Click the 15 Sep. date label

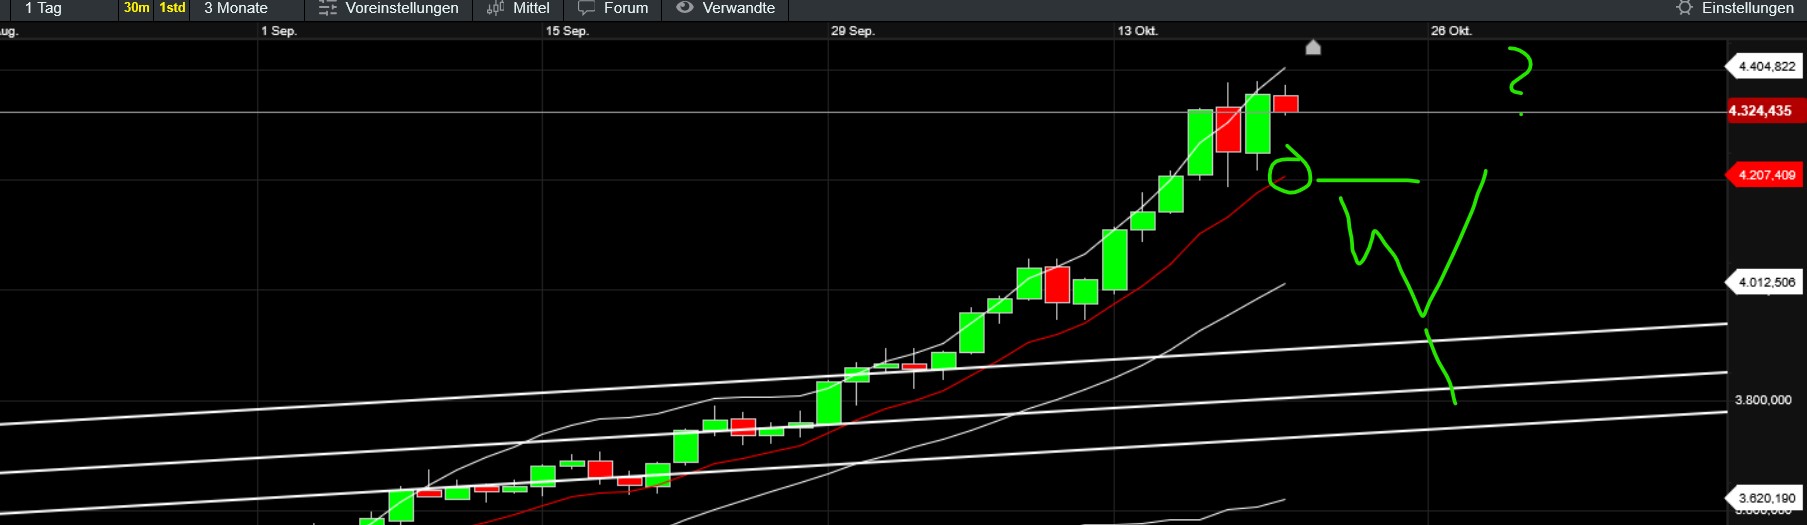click(x=567, y=31)
